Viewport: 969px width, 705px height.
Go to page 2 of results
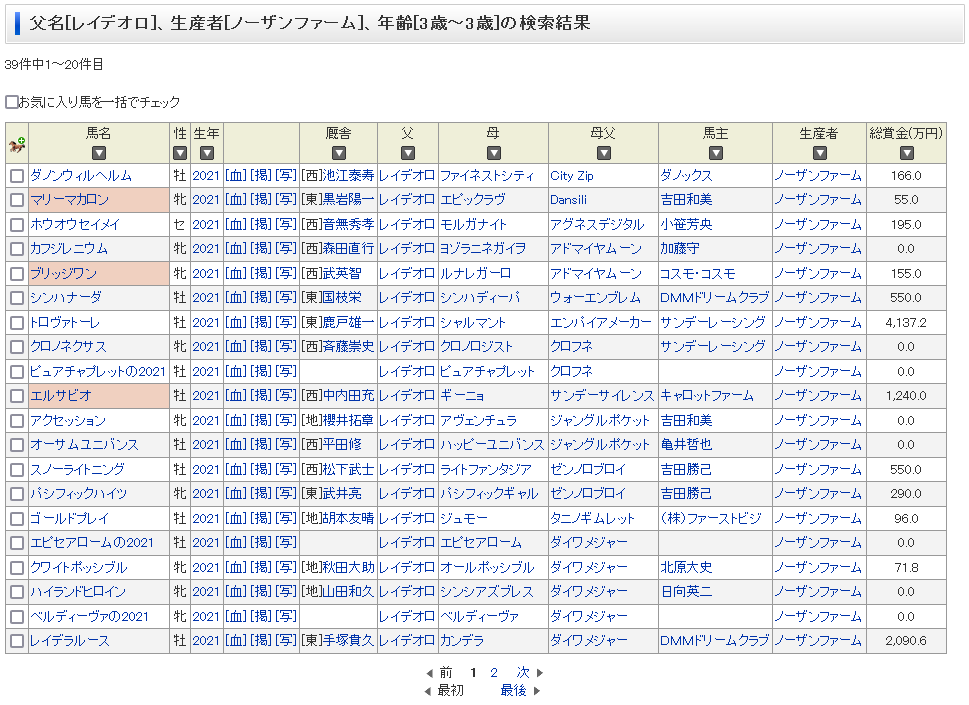[x=494, y=673]
